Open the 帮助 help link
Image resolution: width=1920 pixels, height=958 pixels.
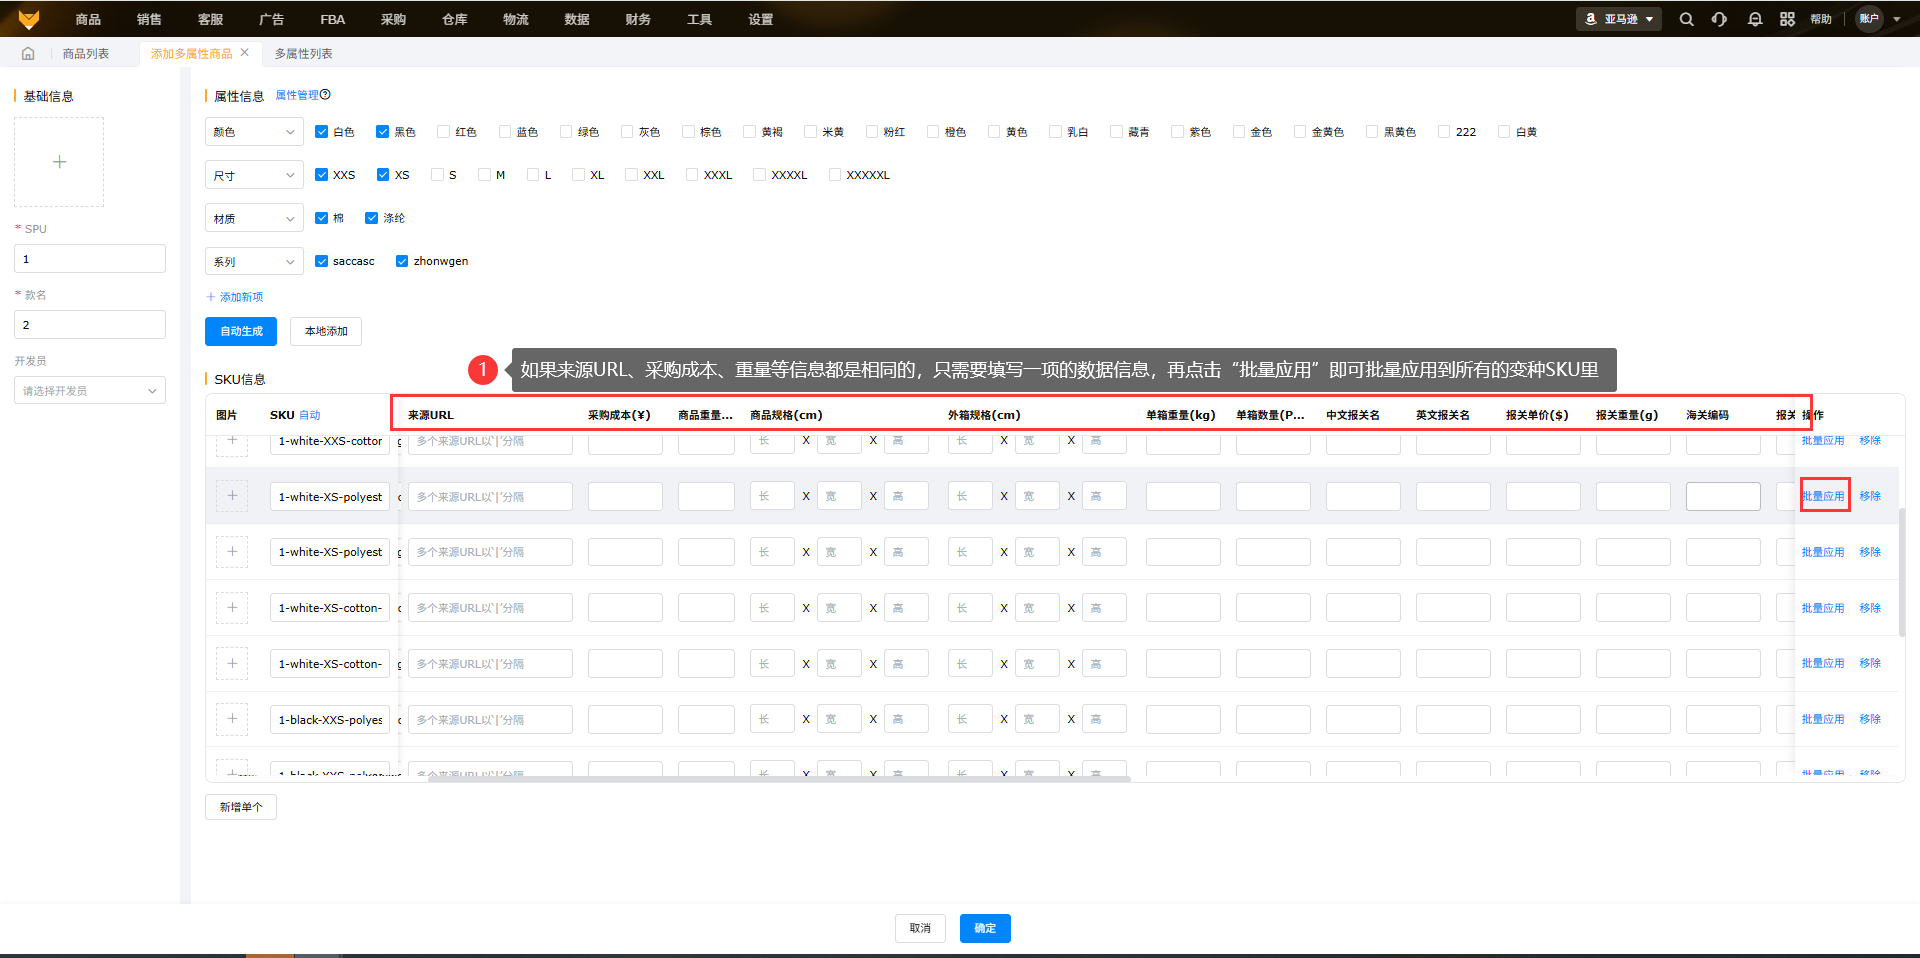(1821, 19)
